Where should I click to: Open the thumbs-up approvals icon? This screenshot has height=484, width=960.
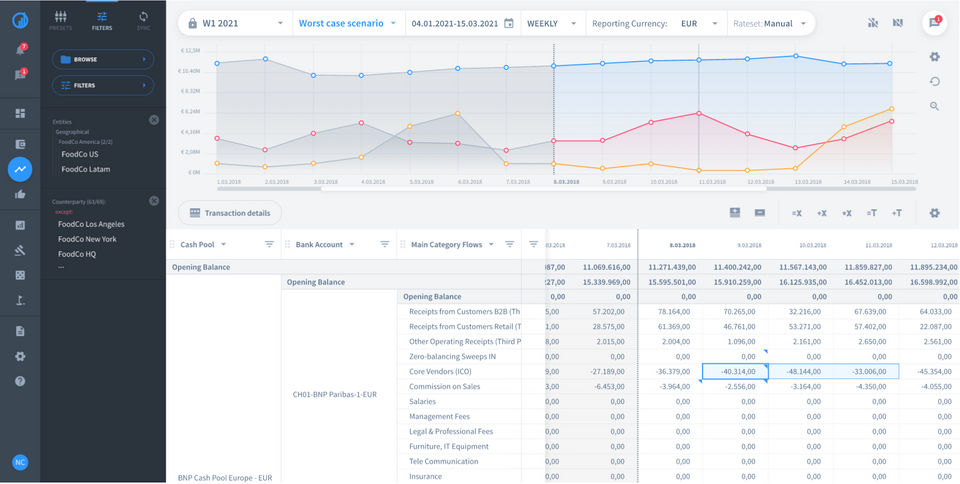(x=20, y=195)
